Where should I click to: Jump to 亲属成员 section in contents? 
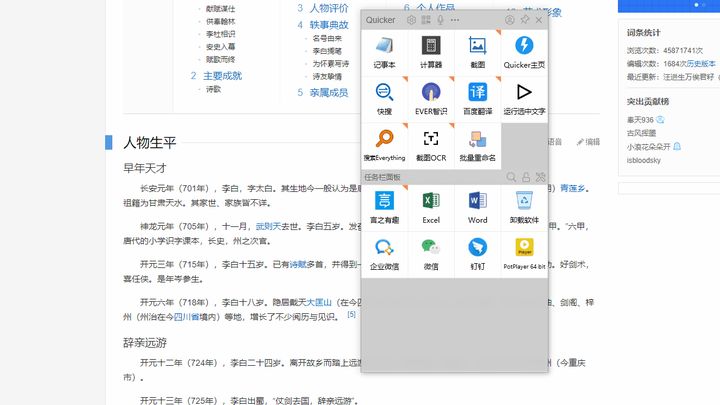click(x=329, y=92)
